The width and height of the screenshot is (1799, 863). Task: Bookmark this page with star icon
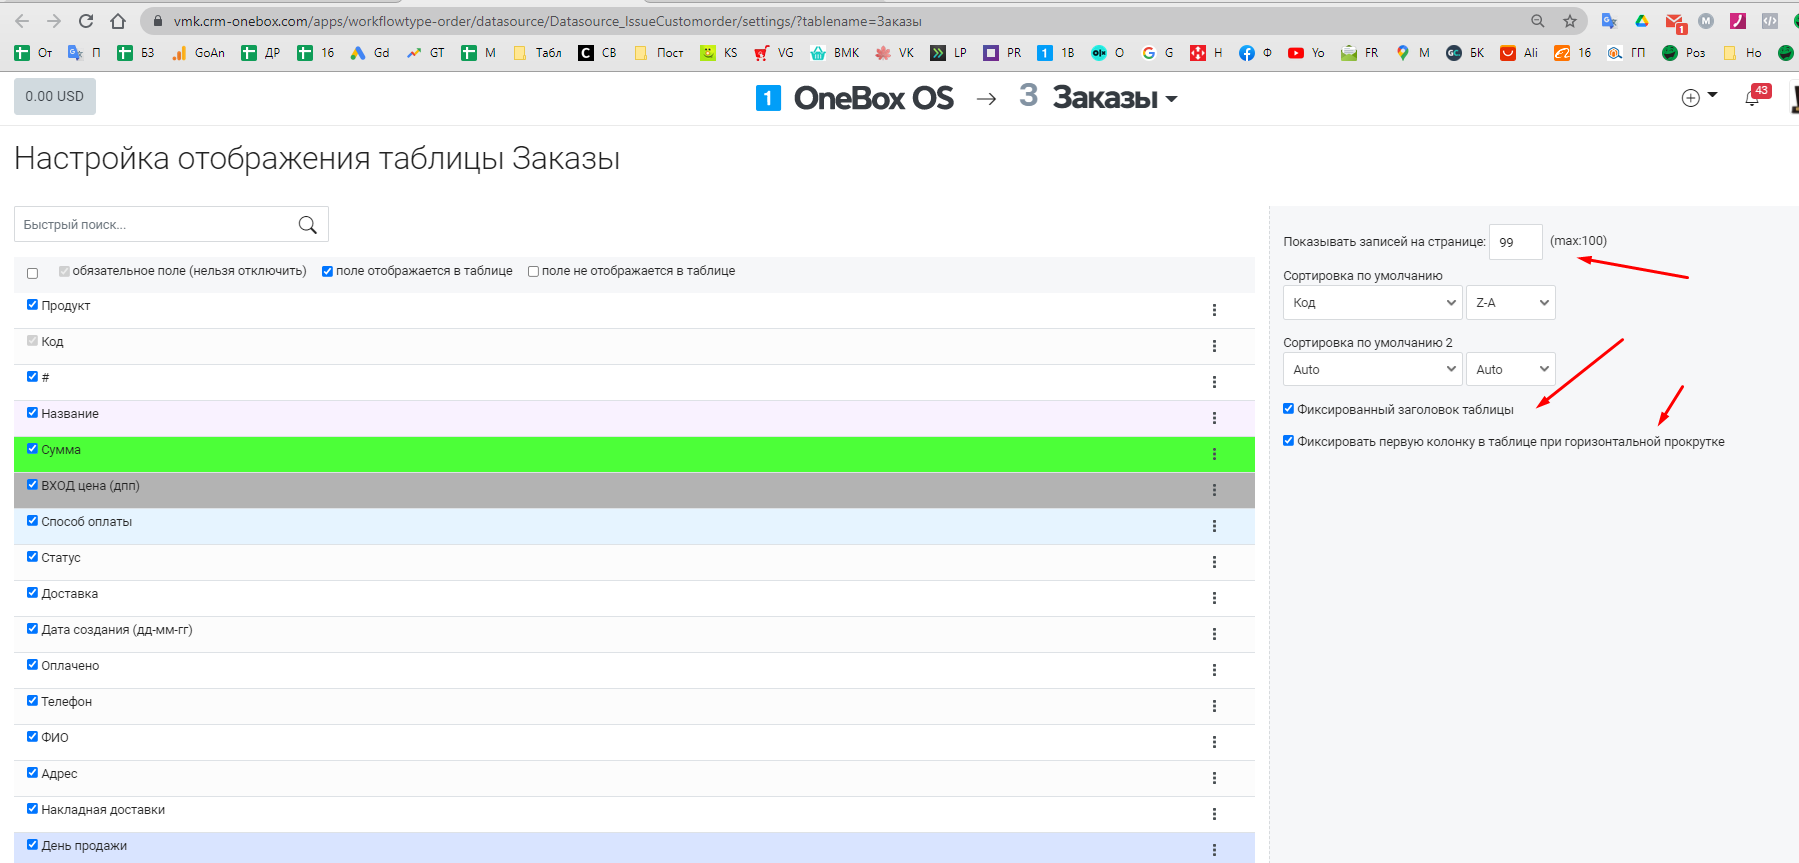pos(1570,21)
